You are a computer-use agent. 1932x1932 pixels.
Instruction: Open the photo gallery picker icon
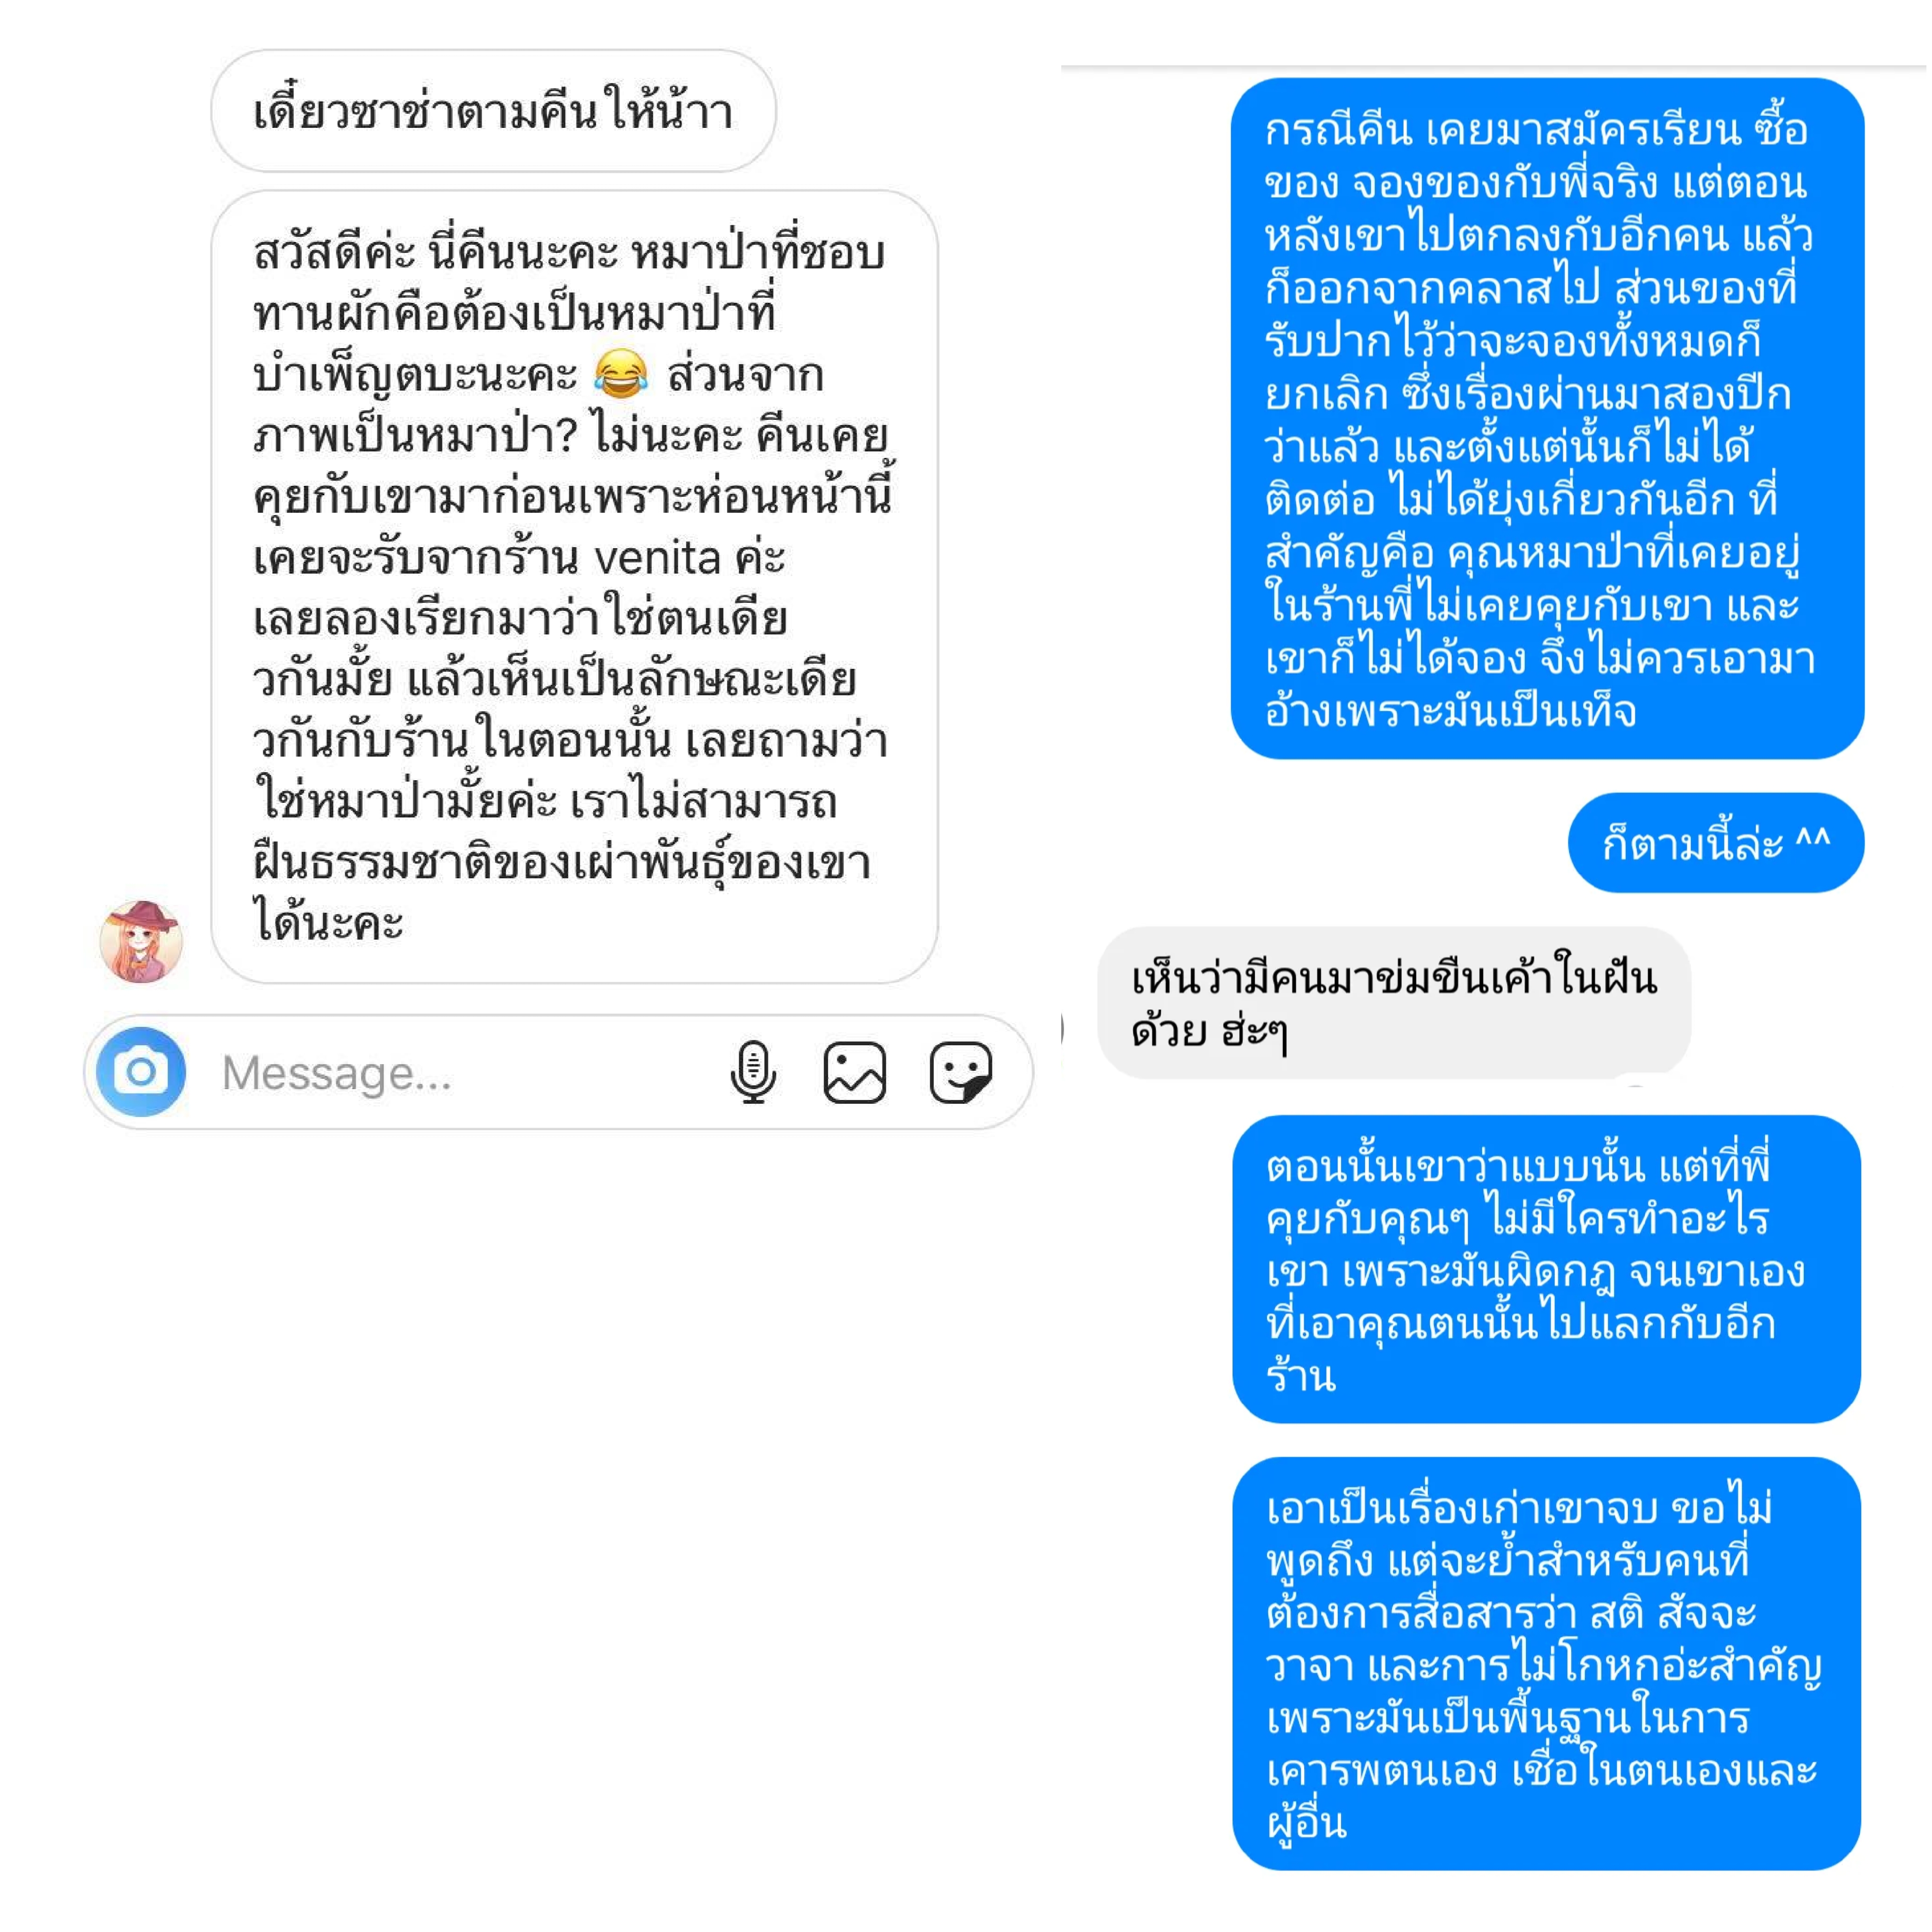click(x=855, y=1072)
